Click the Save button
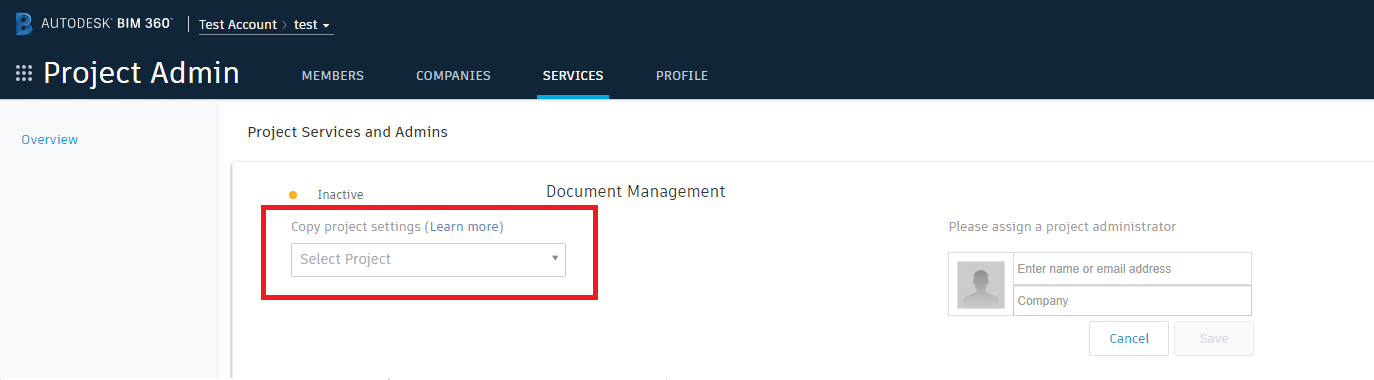 pyautogui.click(x=1214, y=339)
